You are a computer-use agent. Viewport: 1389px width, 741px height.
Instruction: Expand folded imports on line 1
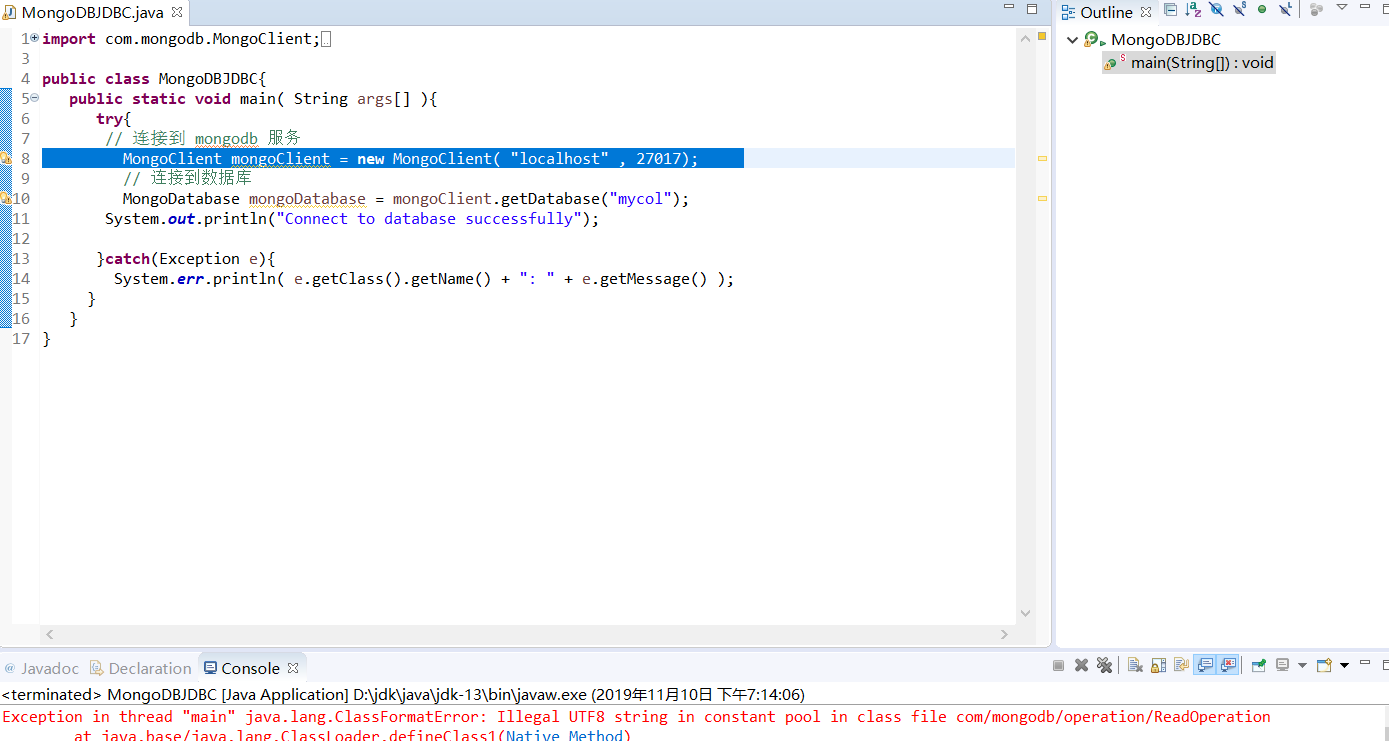[x=35, y=38]
